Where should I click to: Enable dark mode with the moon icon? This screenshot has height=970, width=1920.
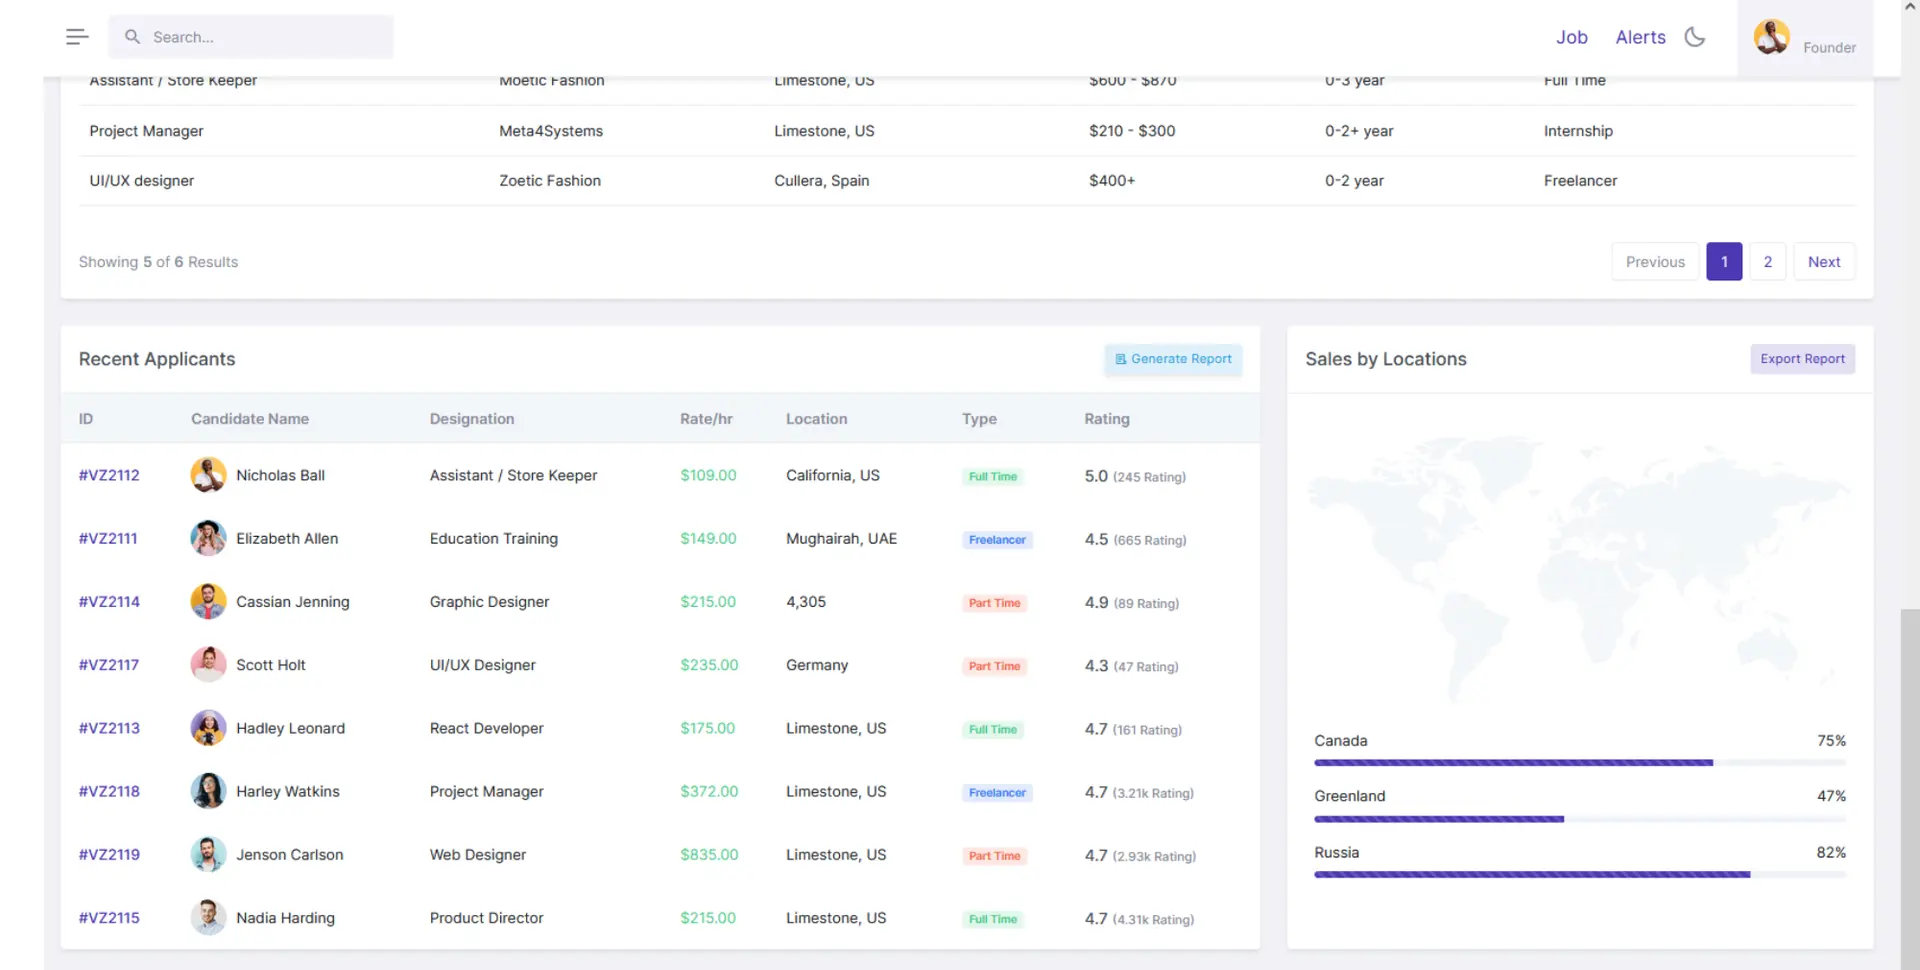(x=1694, y=36)
